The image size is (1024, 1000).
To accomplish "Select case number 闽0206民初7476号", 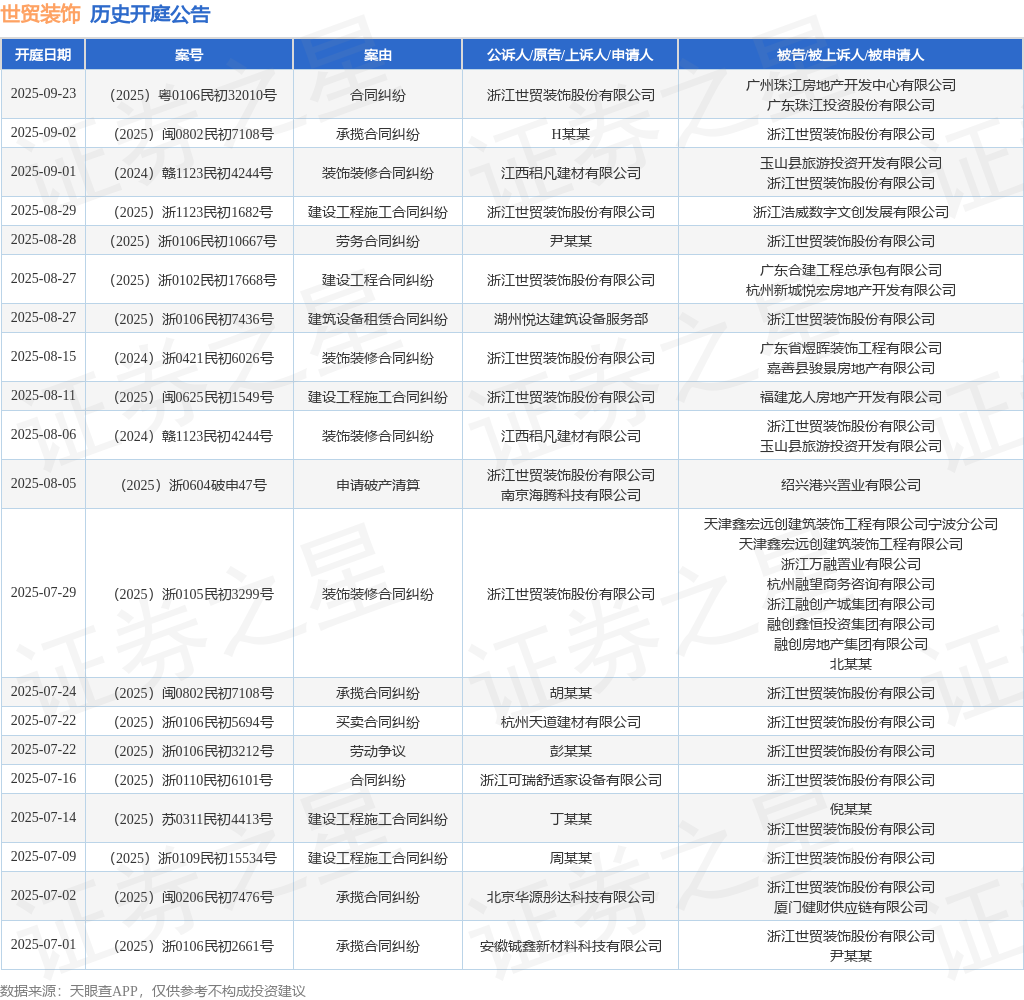I will tap(193, 897).
